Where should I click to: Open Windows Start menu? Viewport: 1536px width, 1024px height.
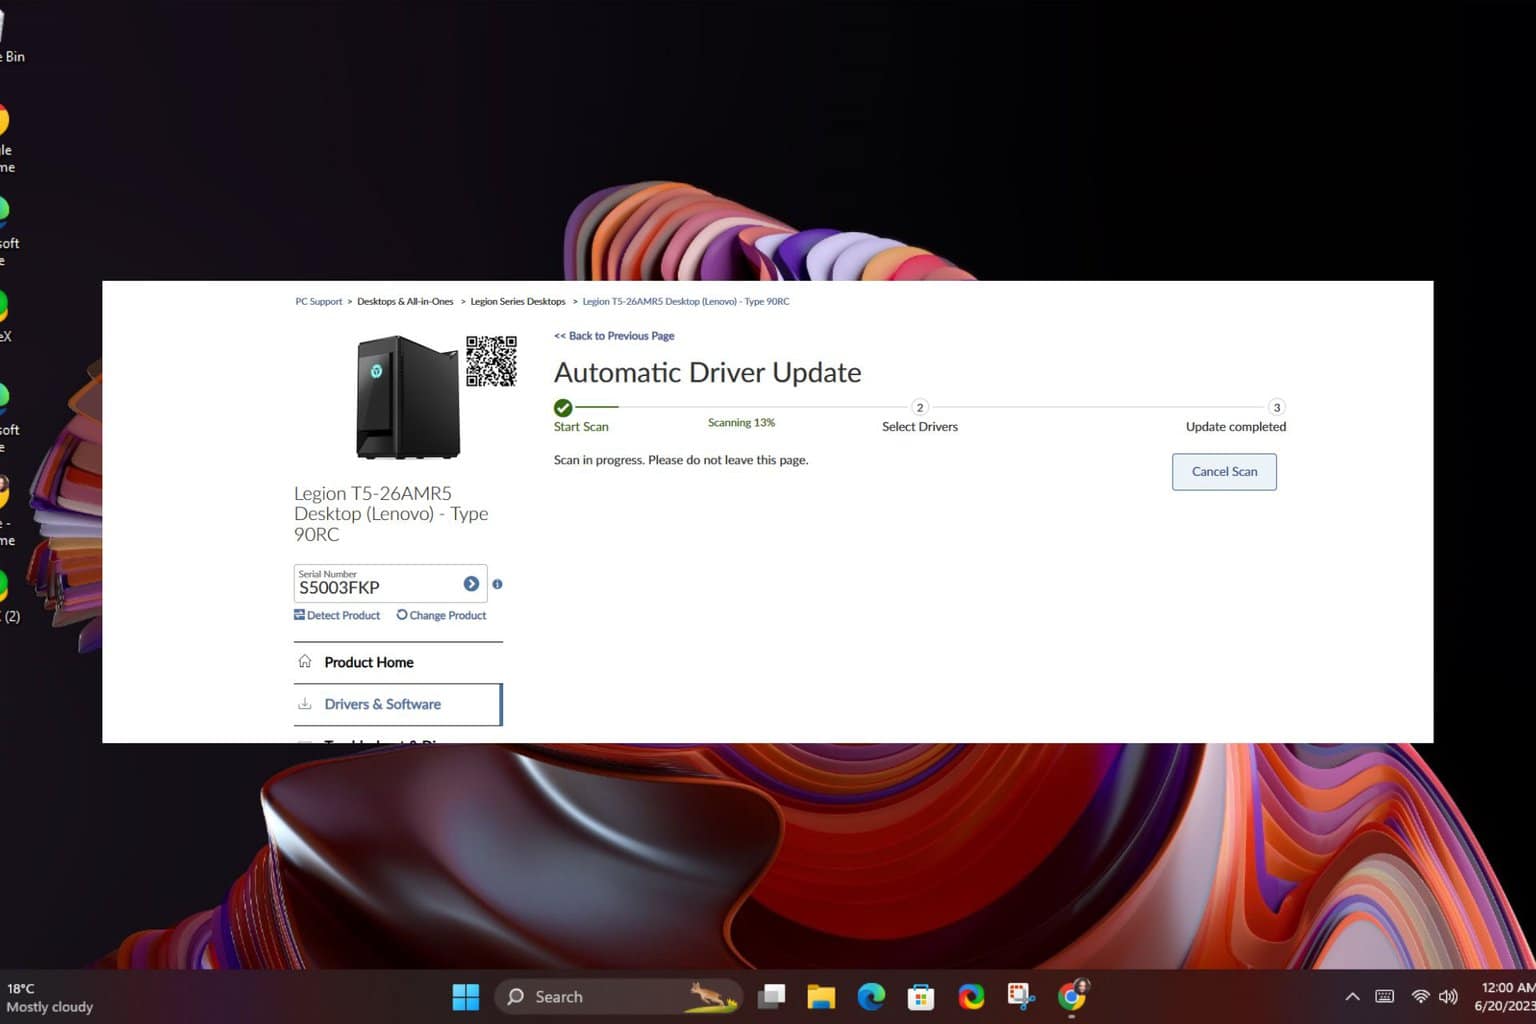coord(466,996)
